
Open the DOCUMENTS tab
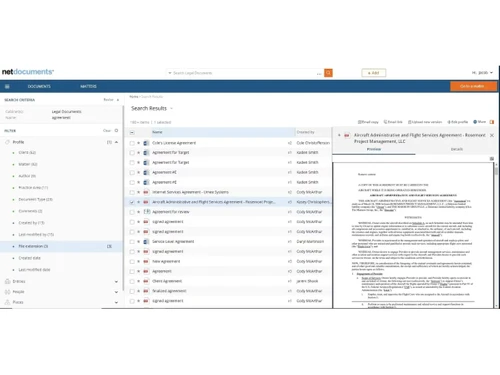click(x=39, y=86)
